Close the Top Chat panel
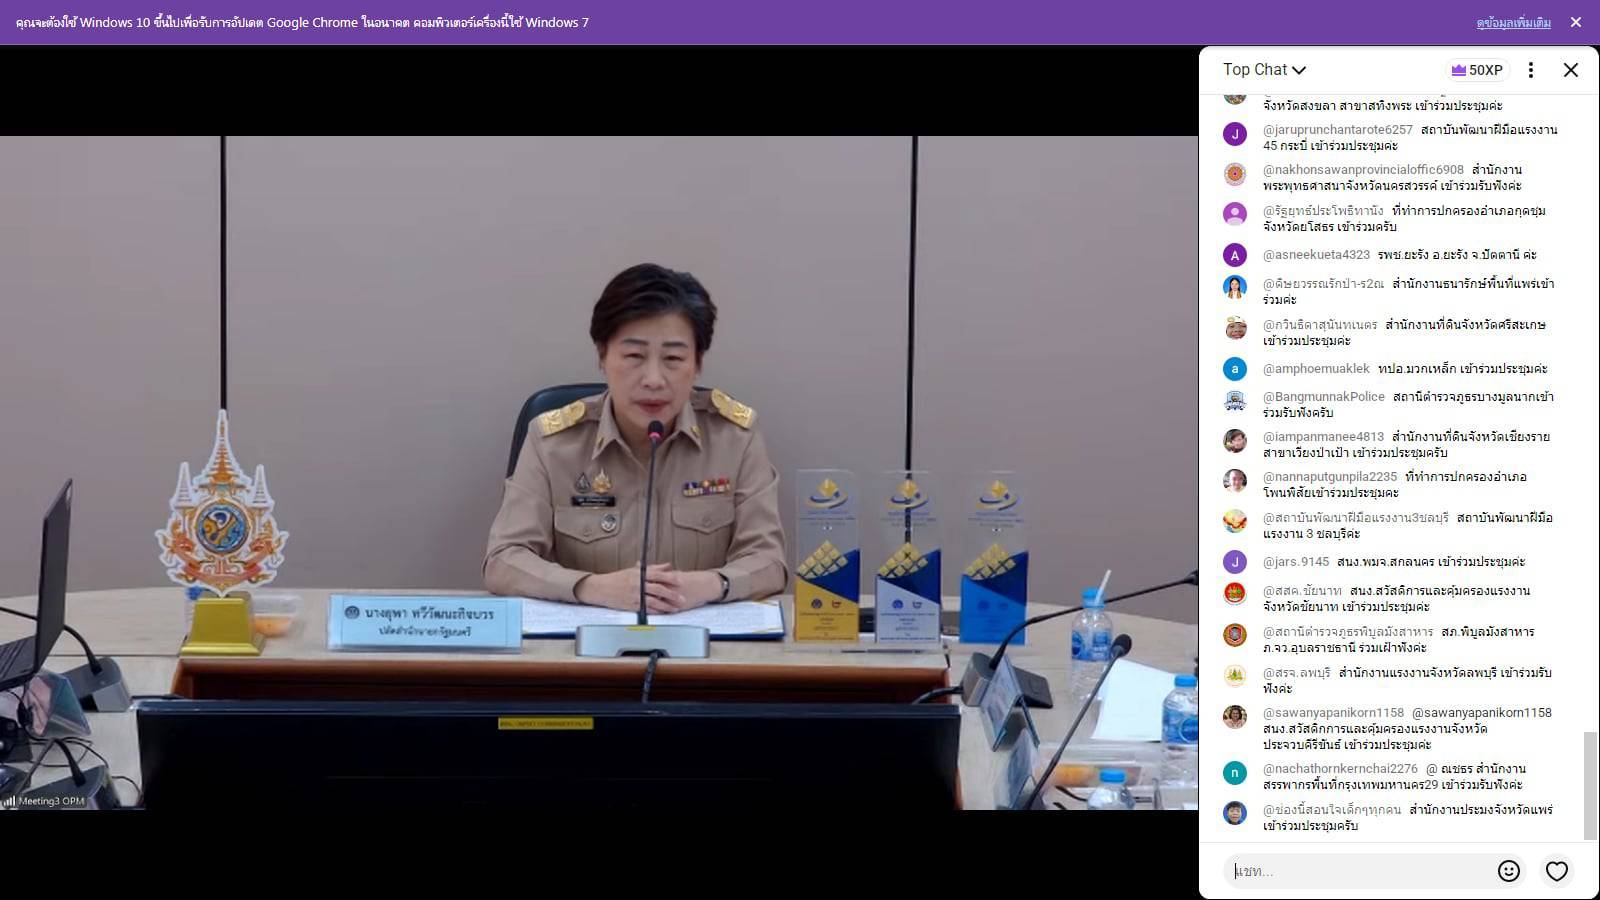The height and width of the screenshot is (900, 1600). [1570, 70]
